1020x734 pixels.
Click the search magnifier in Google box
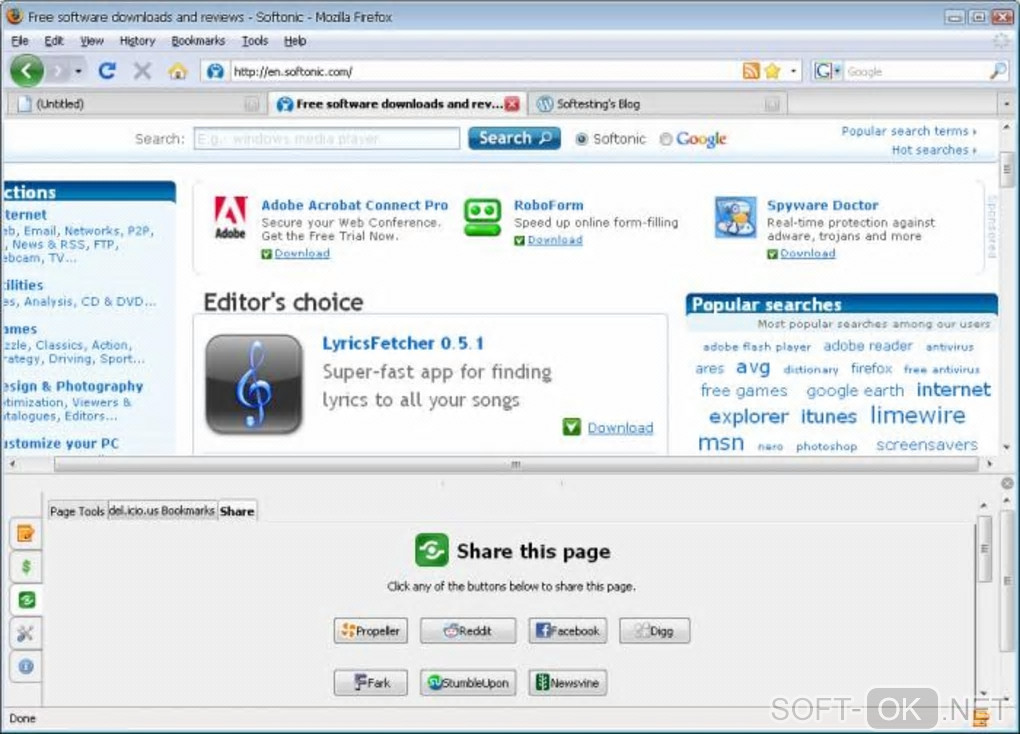click(x=997, y=71)
